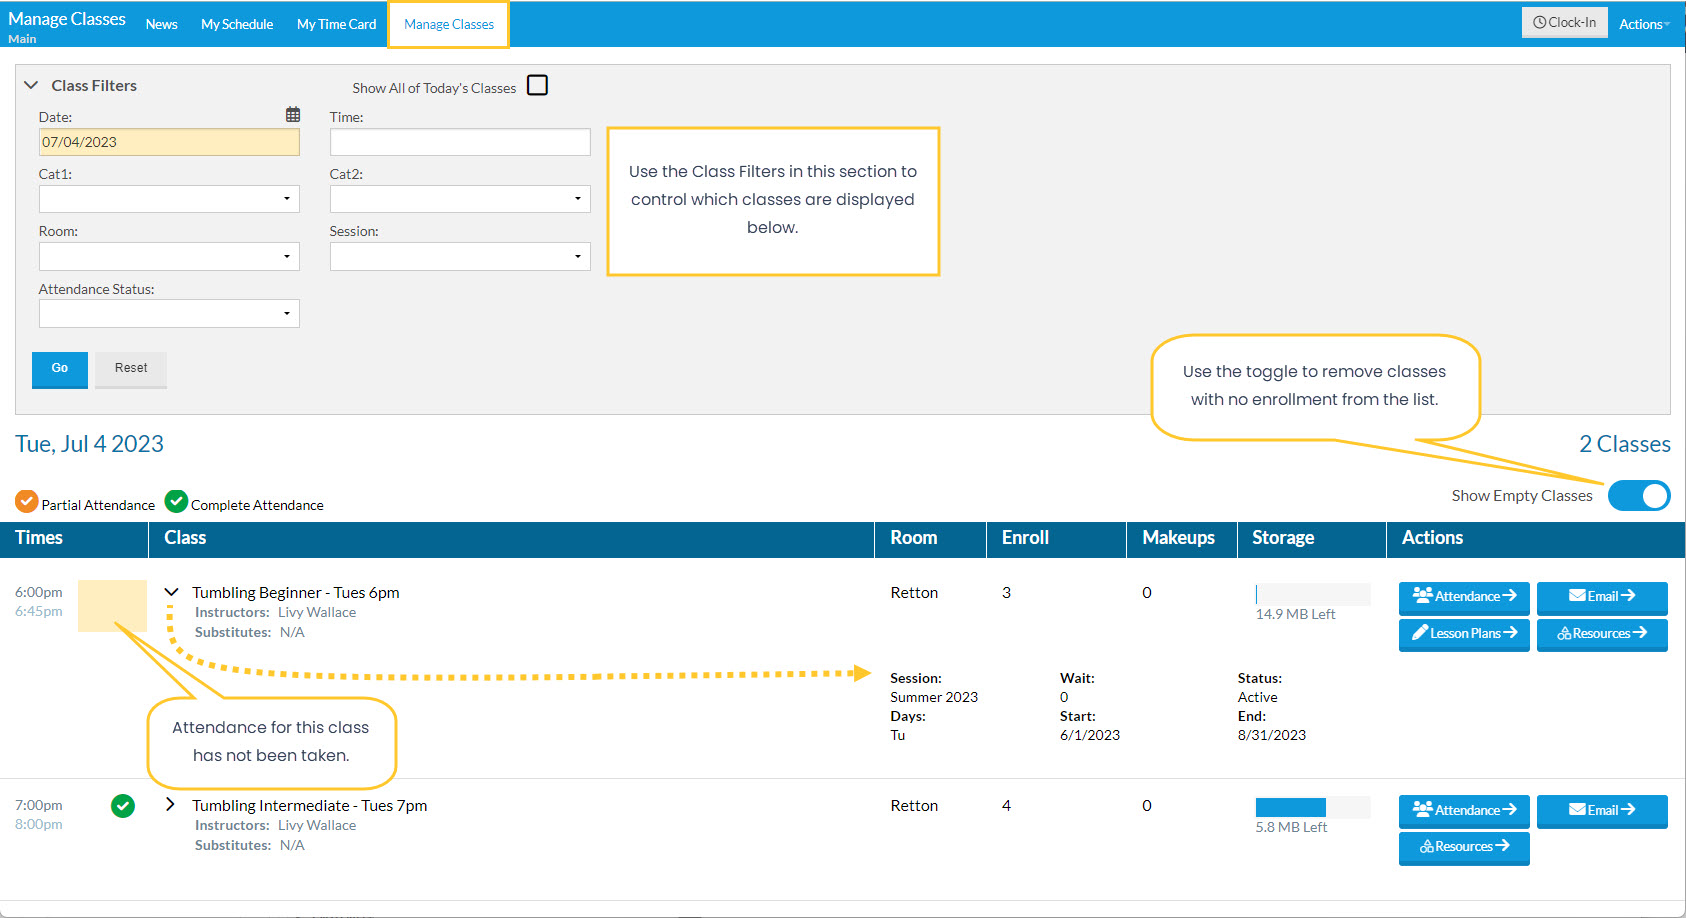Image resolution: width=1686 pixels, height=918 pixels.
Task: Click the green complete attendance check icon for Tumbling Intermediate
Action: coord(123,806)
